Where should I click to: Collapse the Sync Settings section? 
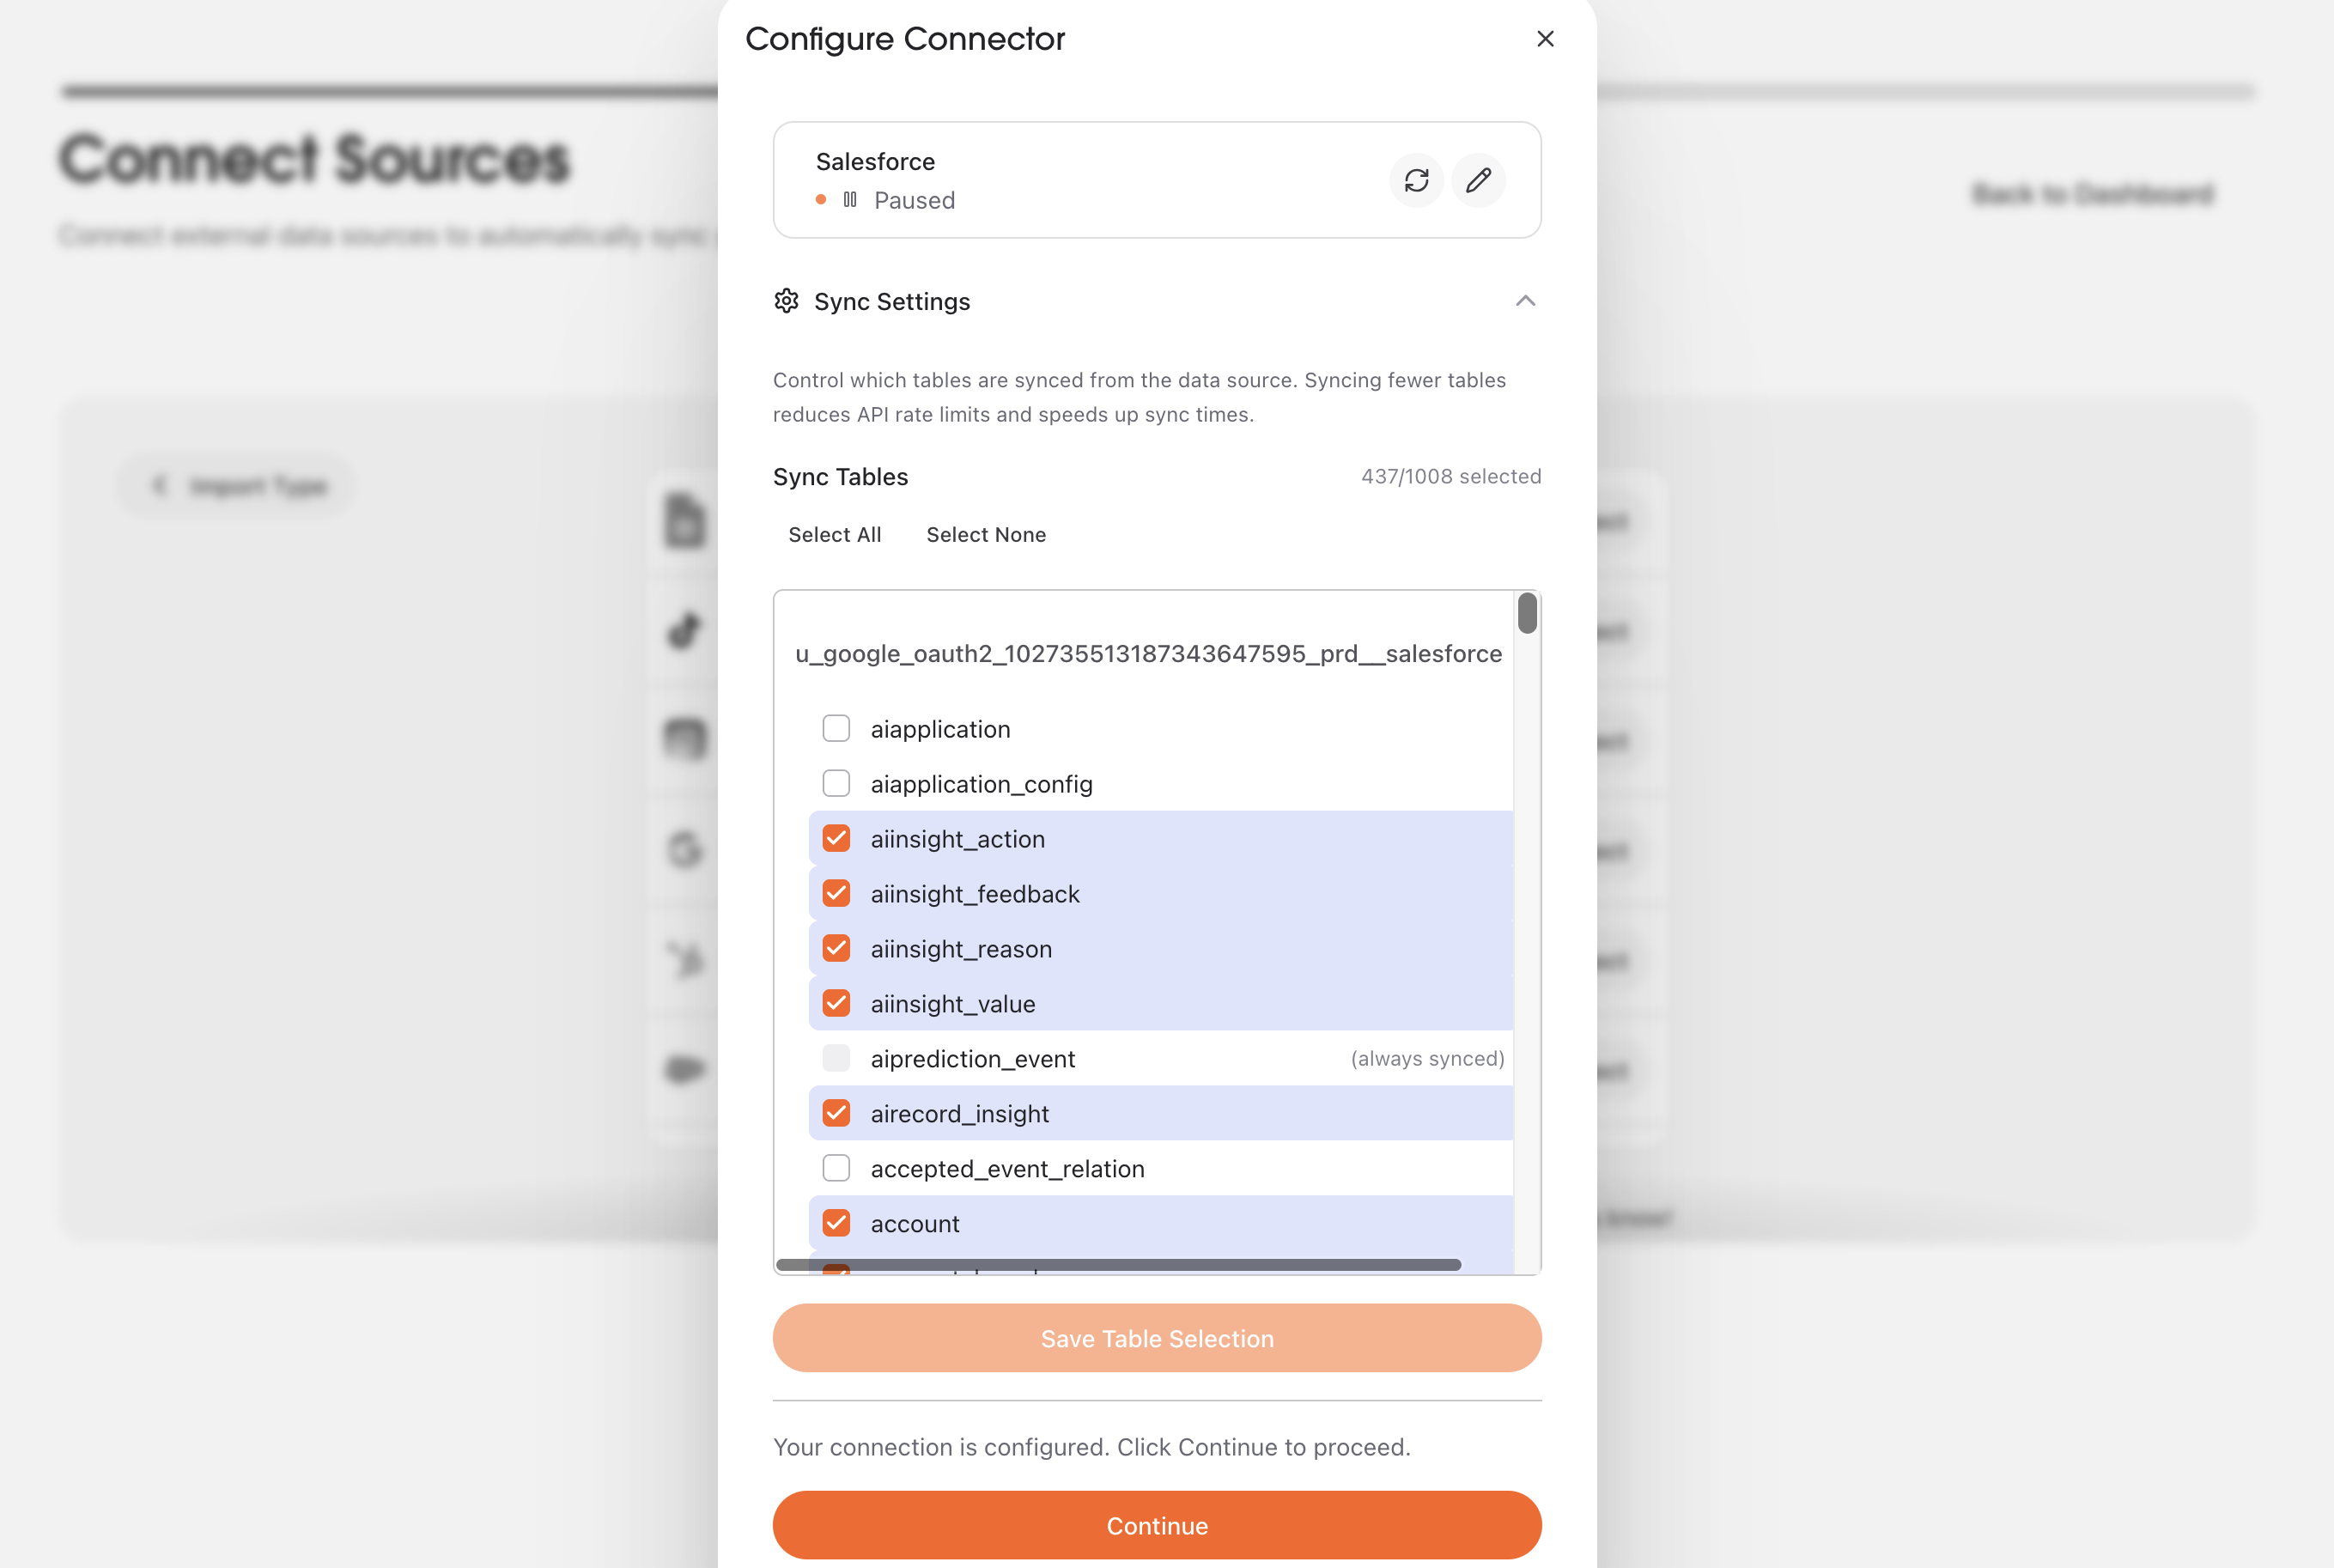click(1524, 301)
